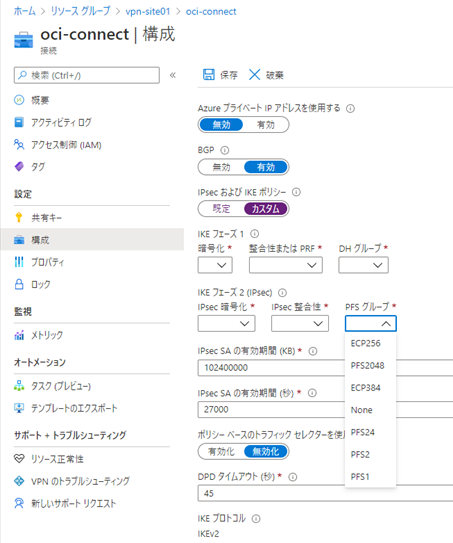Click the アクティビティ ログ icon
This screenshot has width=453, height=543.
[x=19, y=122]
